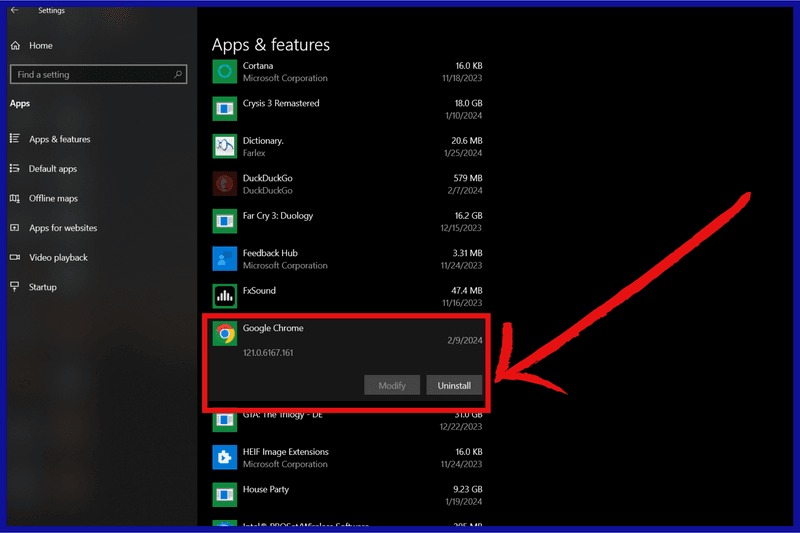
Task: Go back using the Settings back arrow
Action: (15, 11)
